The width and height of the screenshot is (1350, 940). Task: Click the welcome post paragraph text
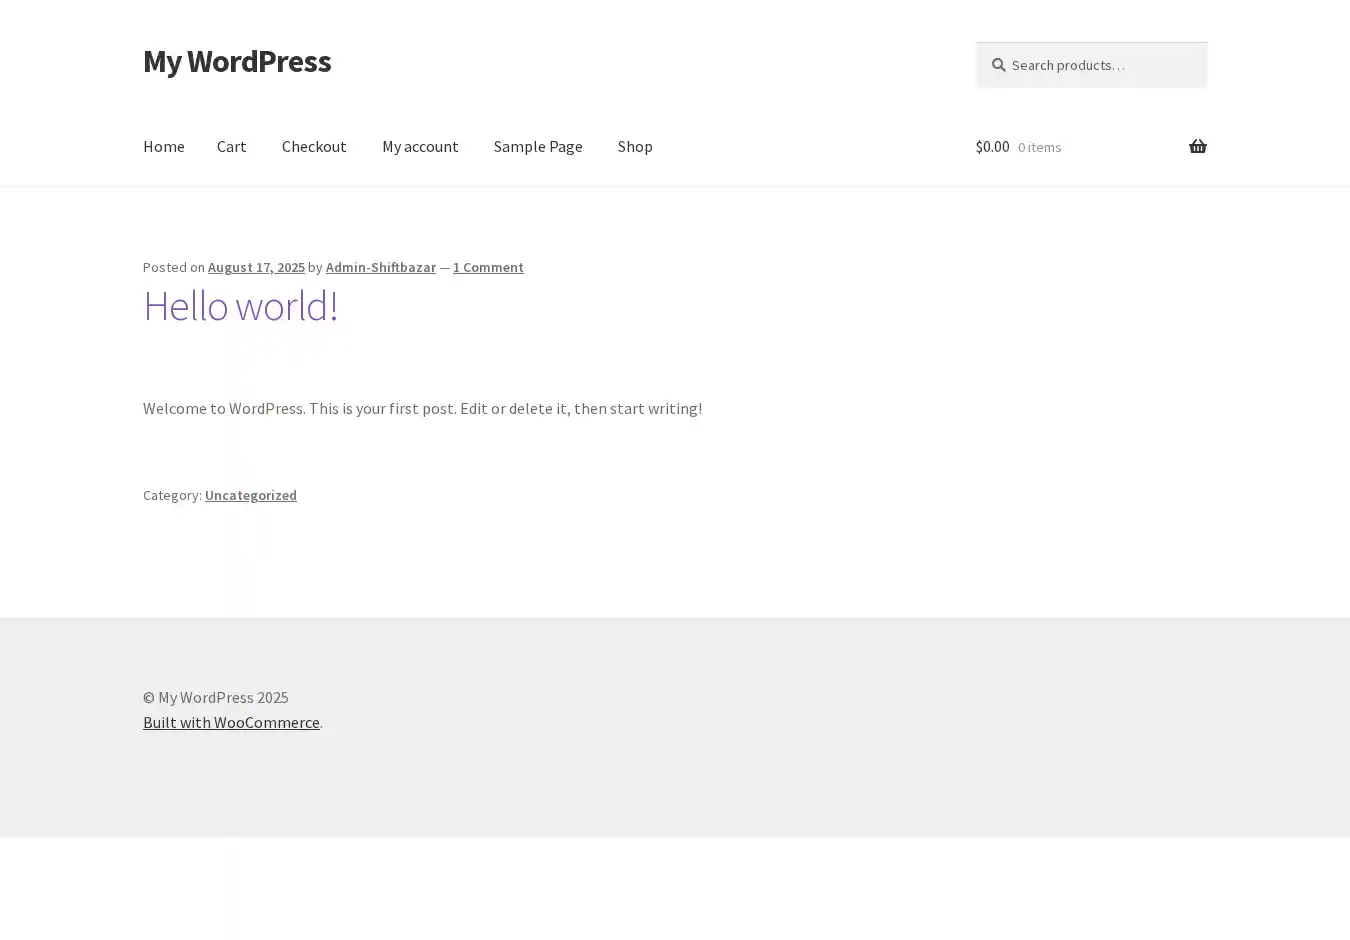click(422, 408)
